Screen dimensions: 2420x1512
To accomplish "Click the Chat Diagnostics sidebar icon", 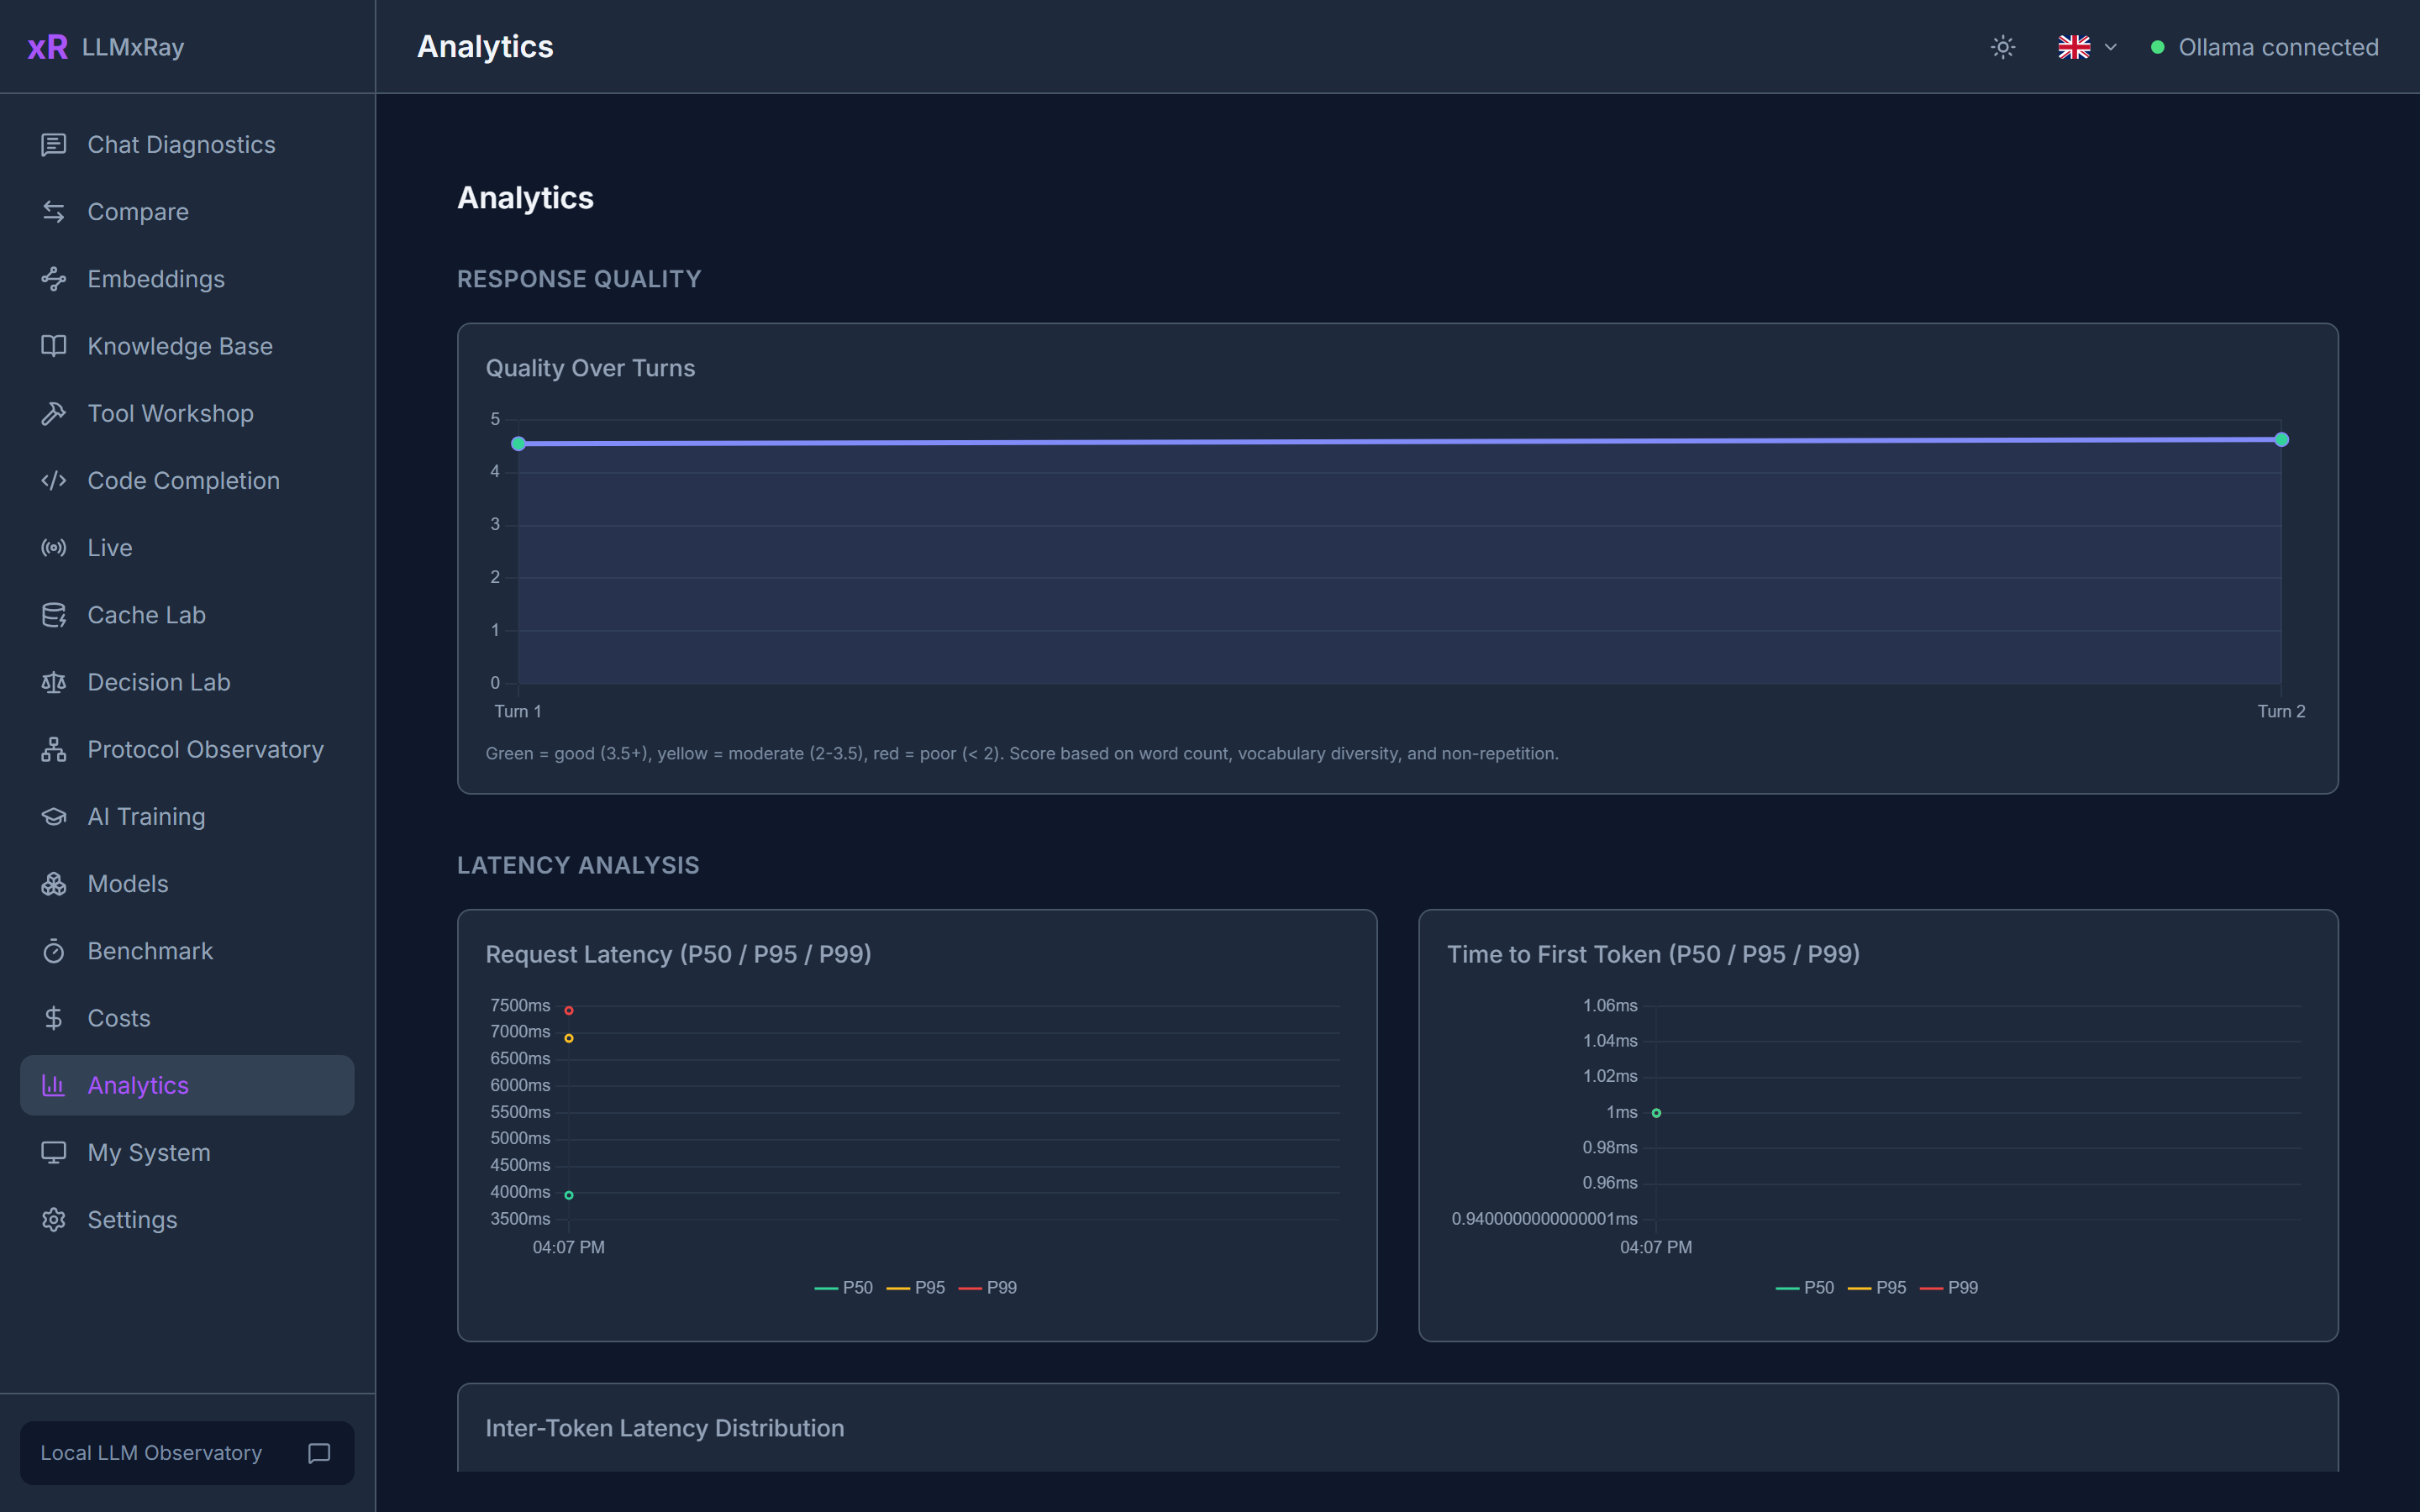I will [x=54, y=145].
